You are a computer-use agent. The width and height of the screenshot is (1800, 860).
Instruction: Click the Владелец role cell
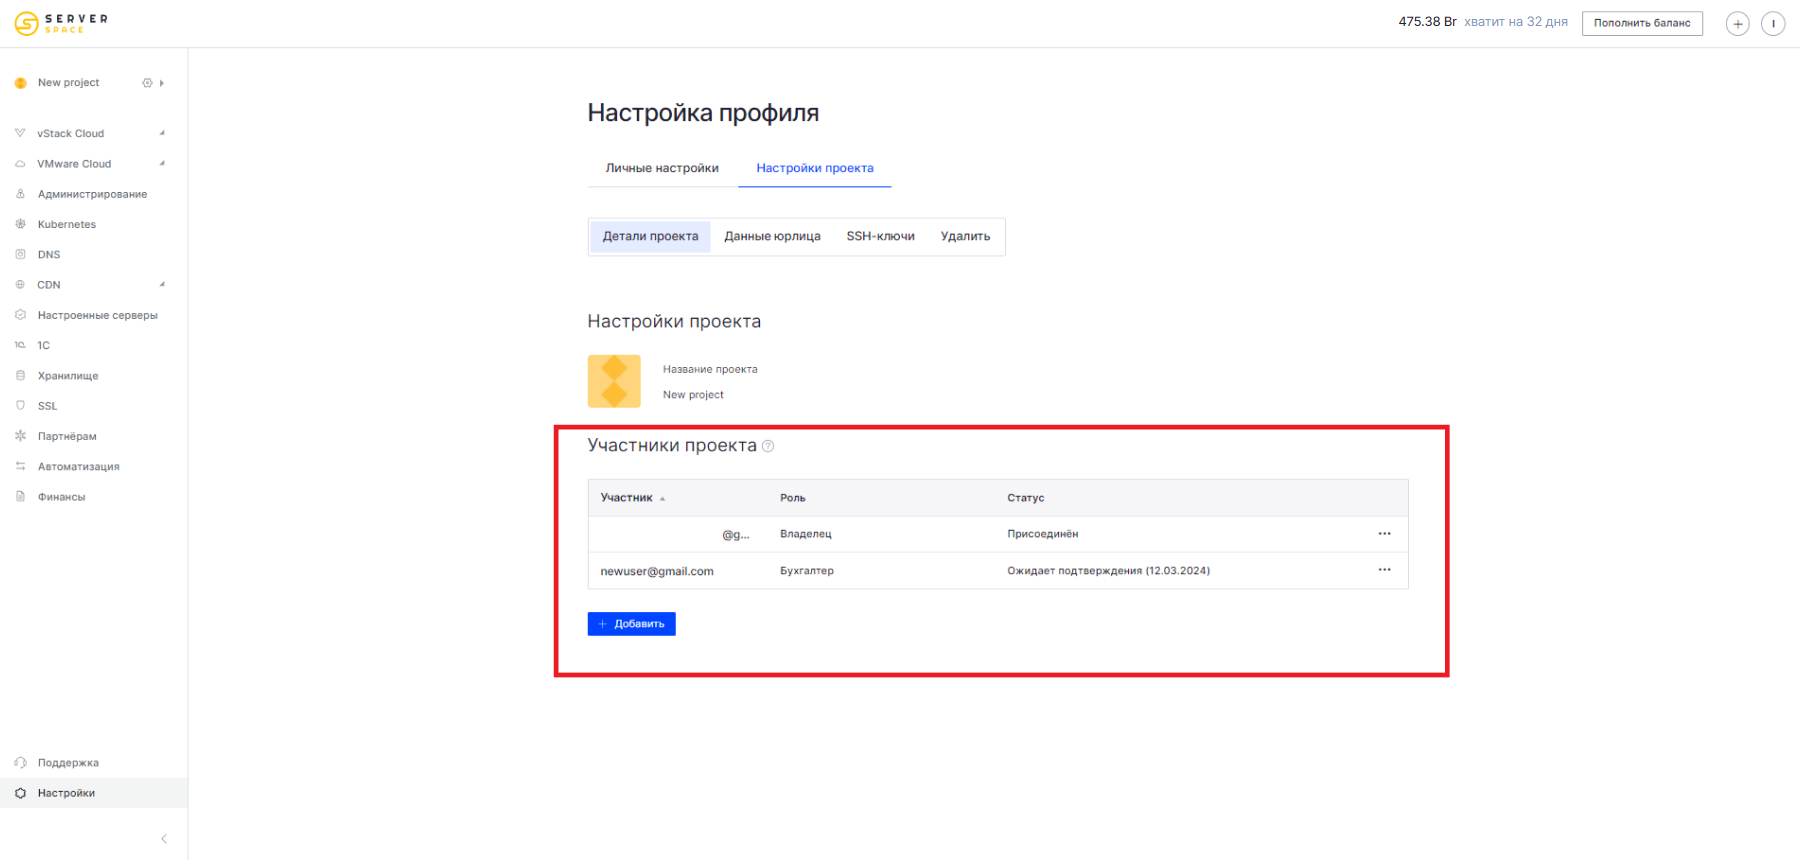click(x=806, y=534)
